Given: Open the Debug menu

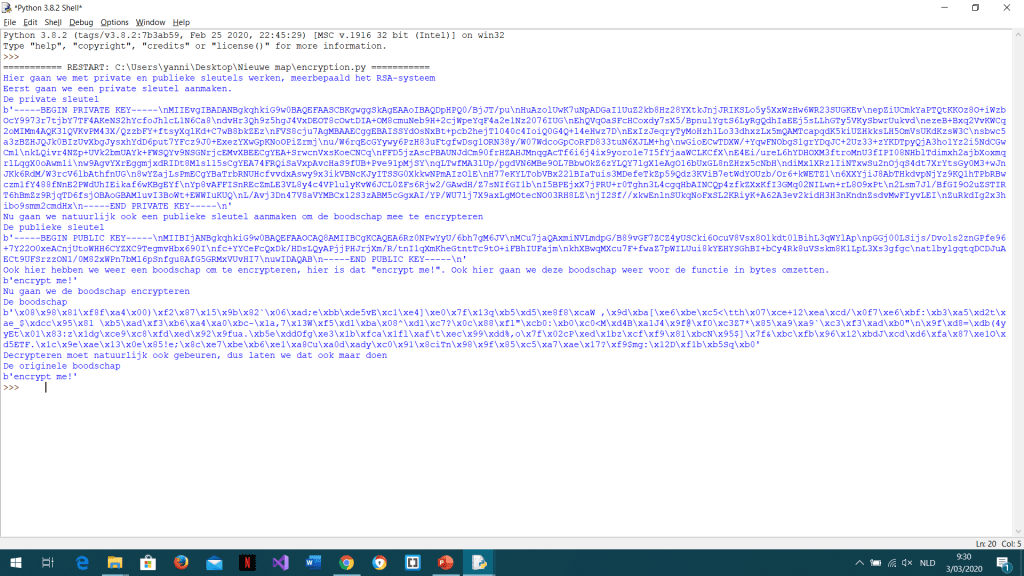Looking at the screenshot, I should (x=81, y=22).
